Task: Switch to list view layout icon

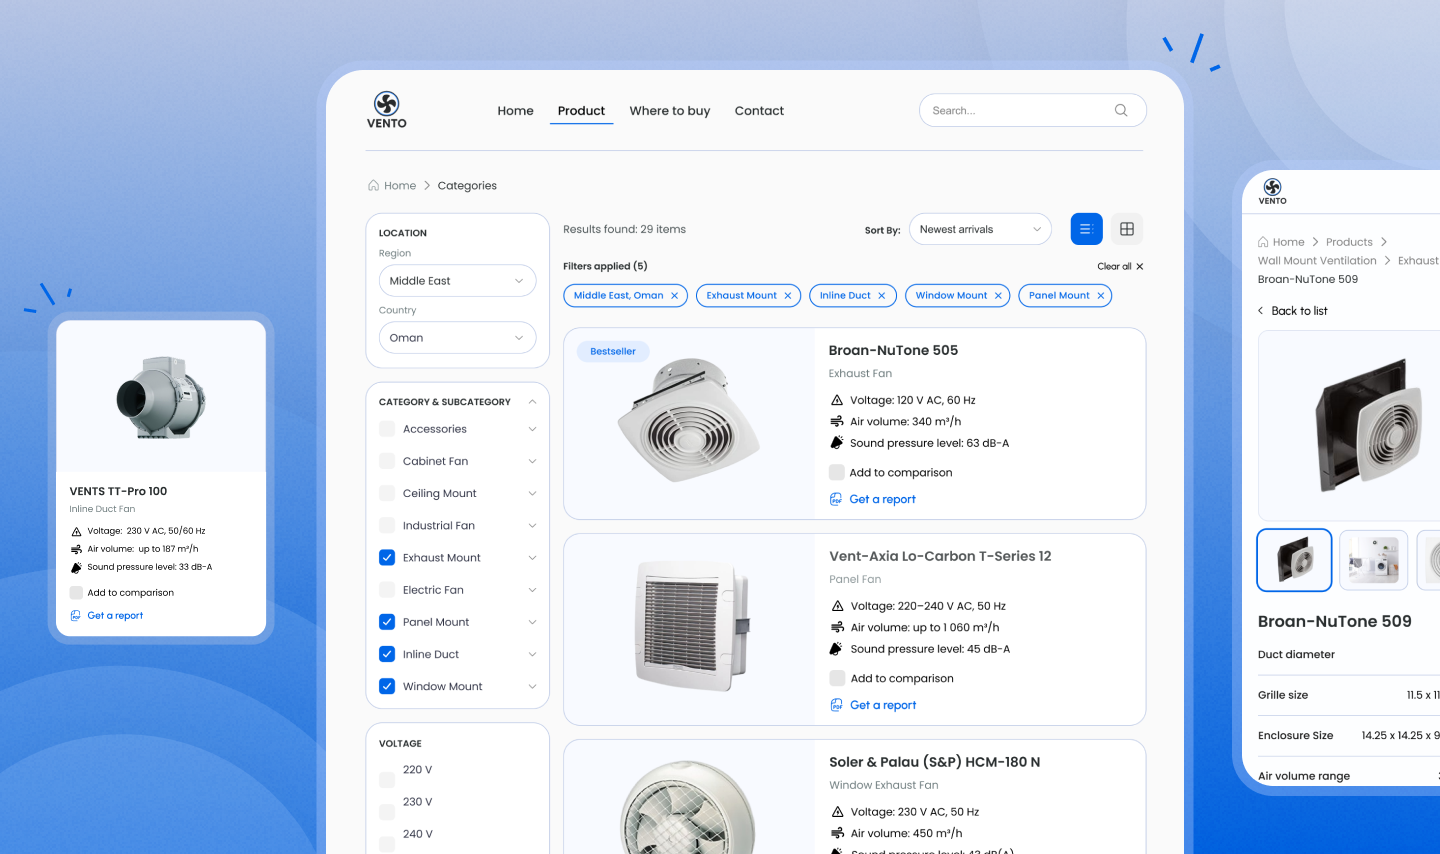Action: pos(1086,229)
